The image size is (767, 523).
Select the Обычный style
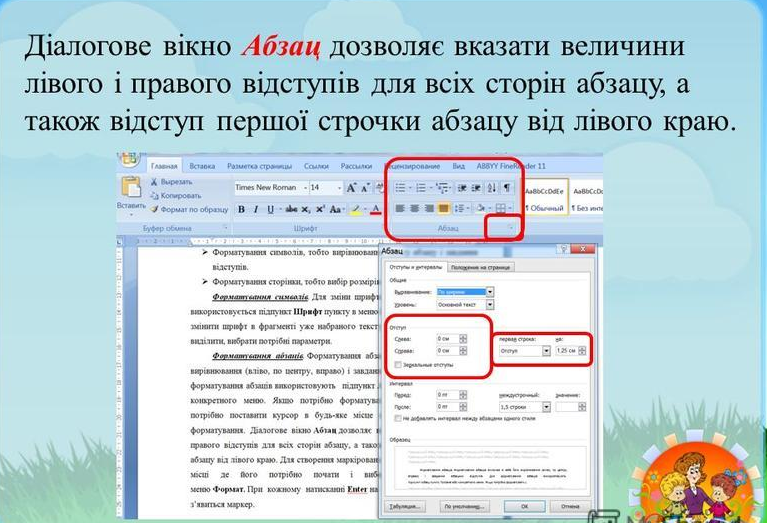(x=544, y=198)
